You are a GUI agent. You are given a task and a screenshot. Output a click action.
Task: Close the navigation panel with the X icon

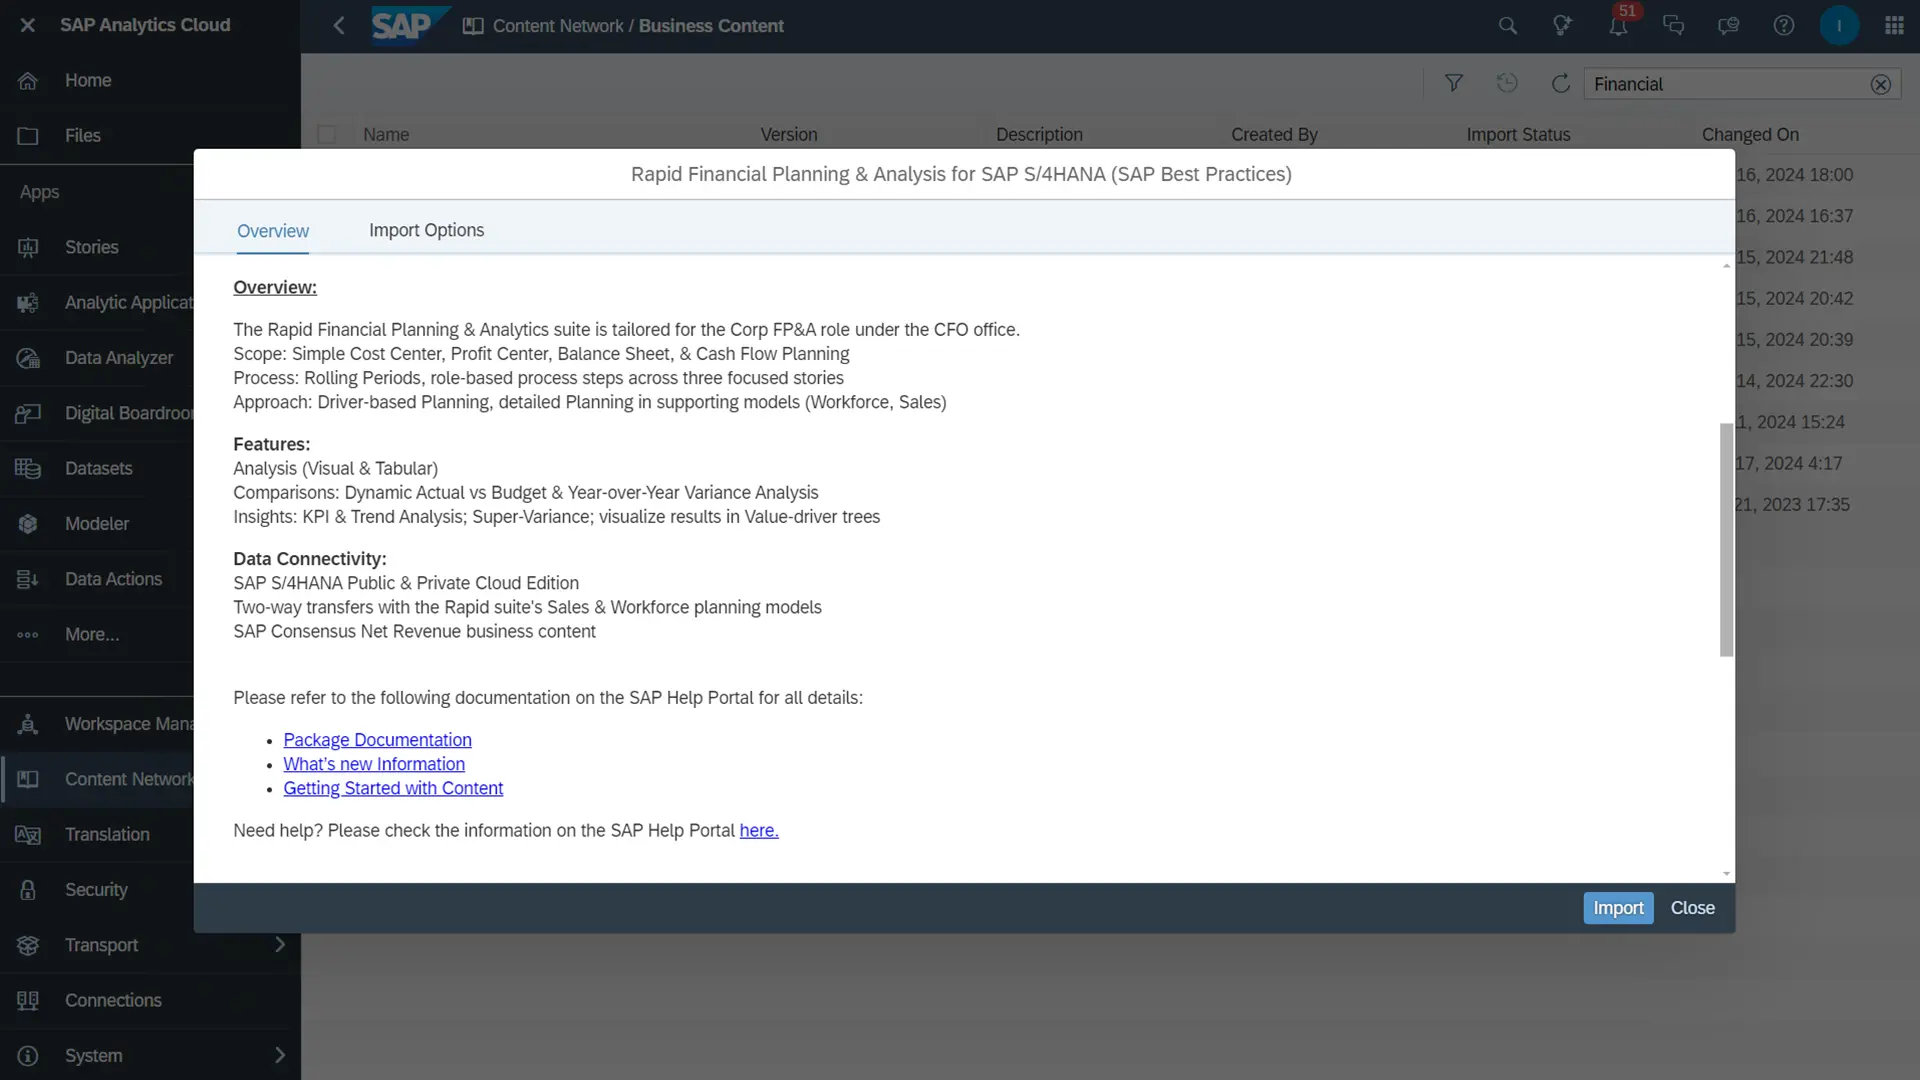(x=28, y=25)
